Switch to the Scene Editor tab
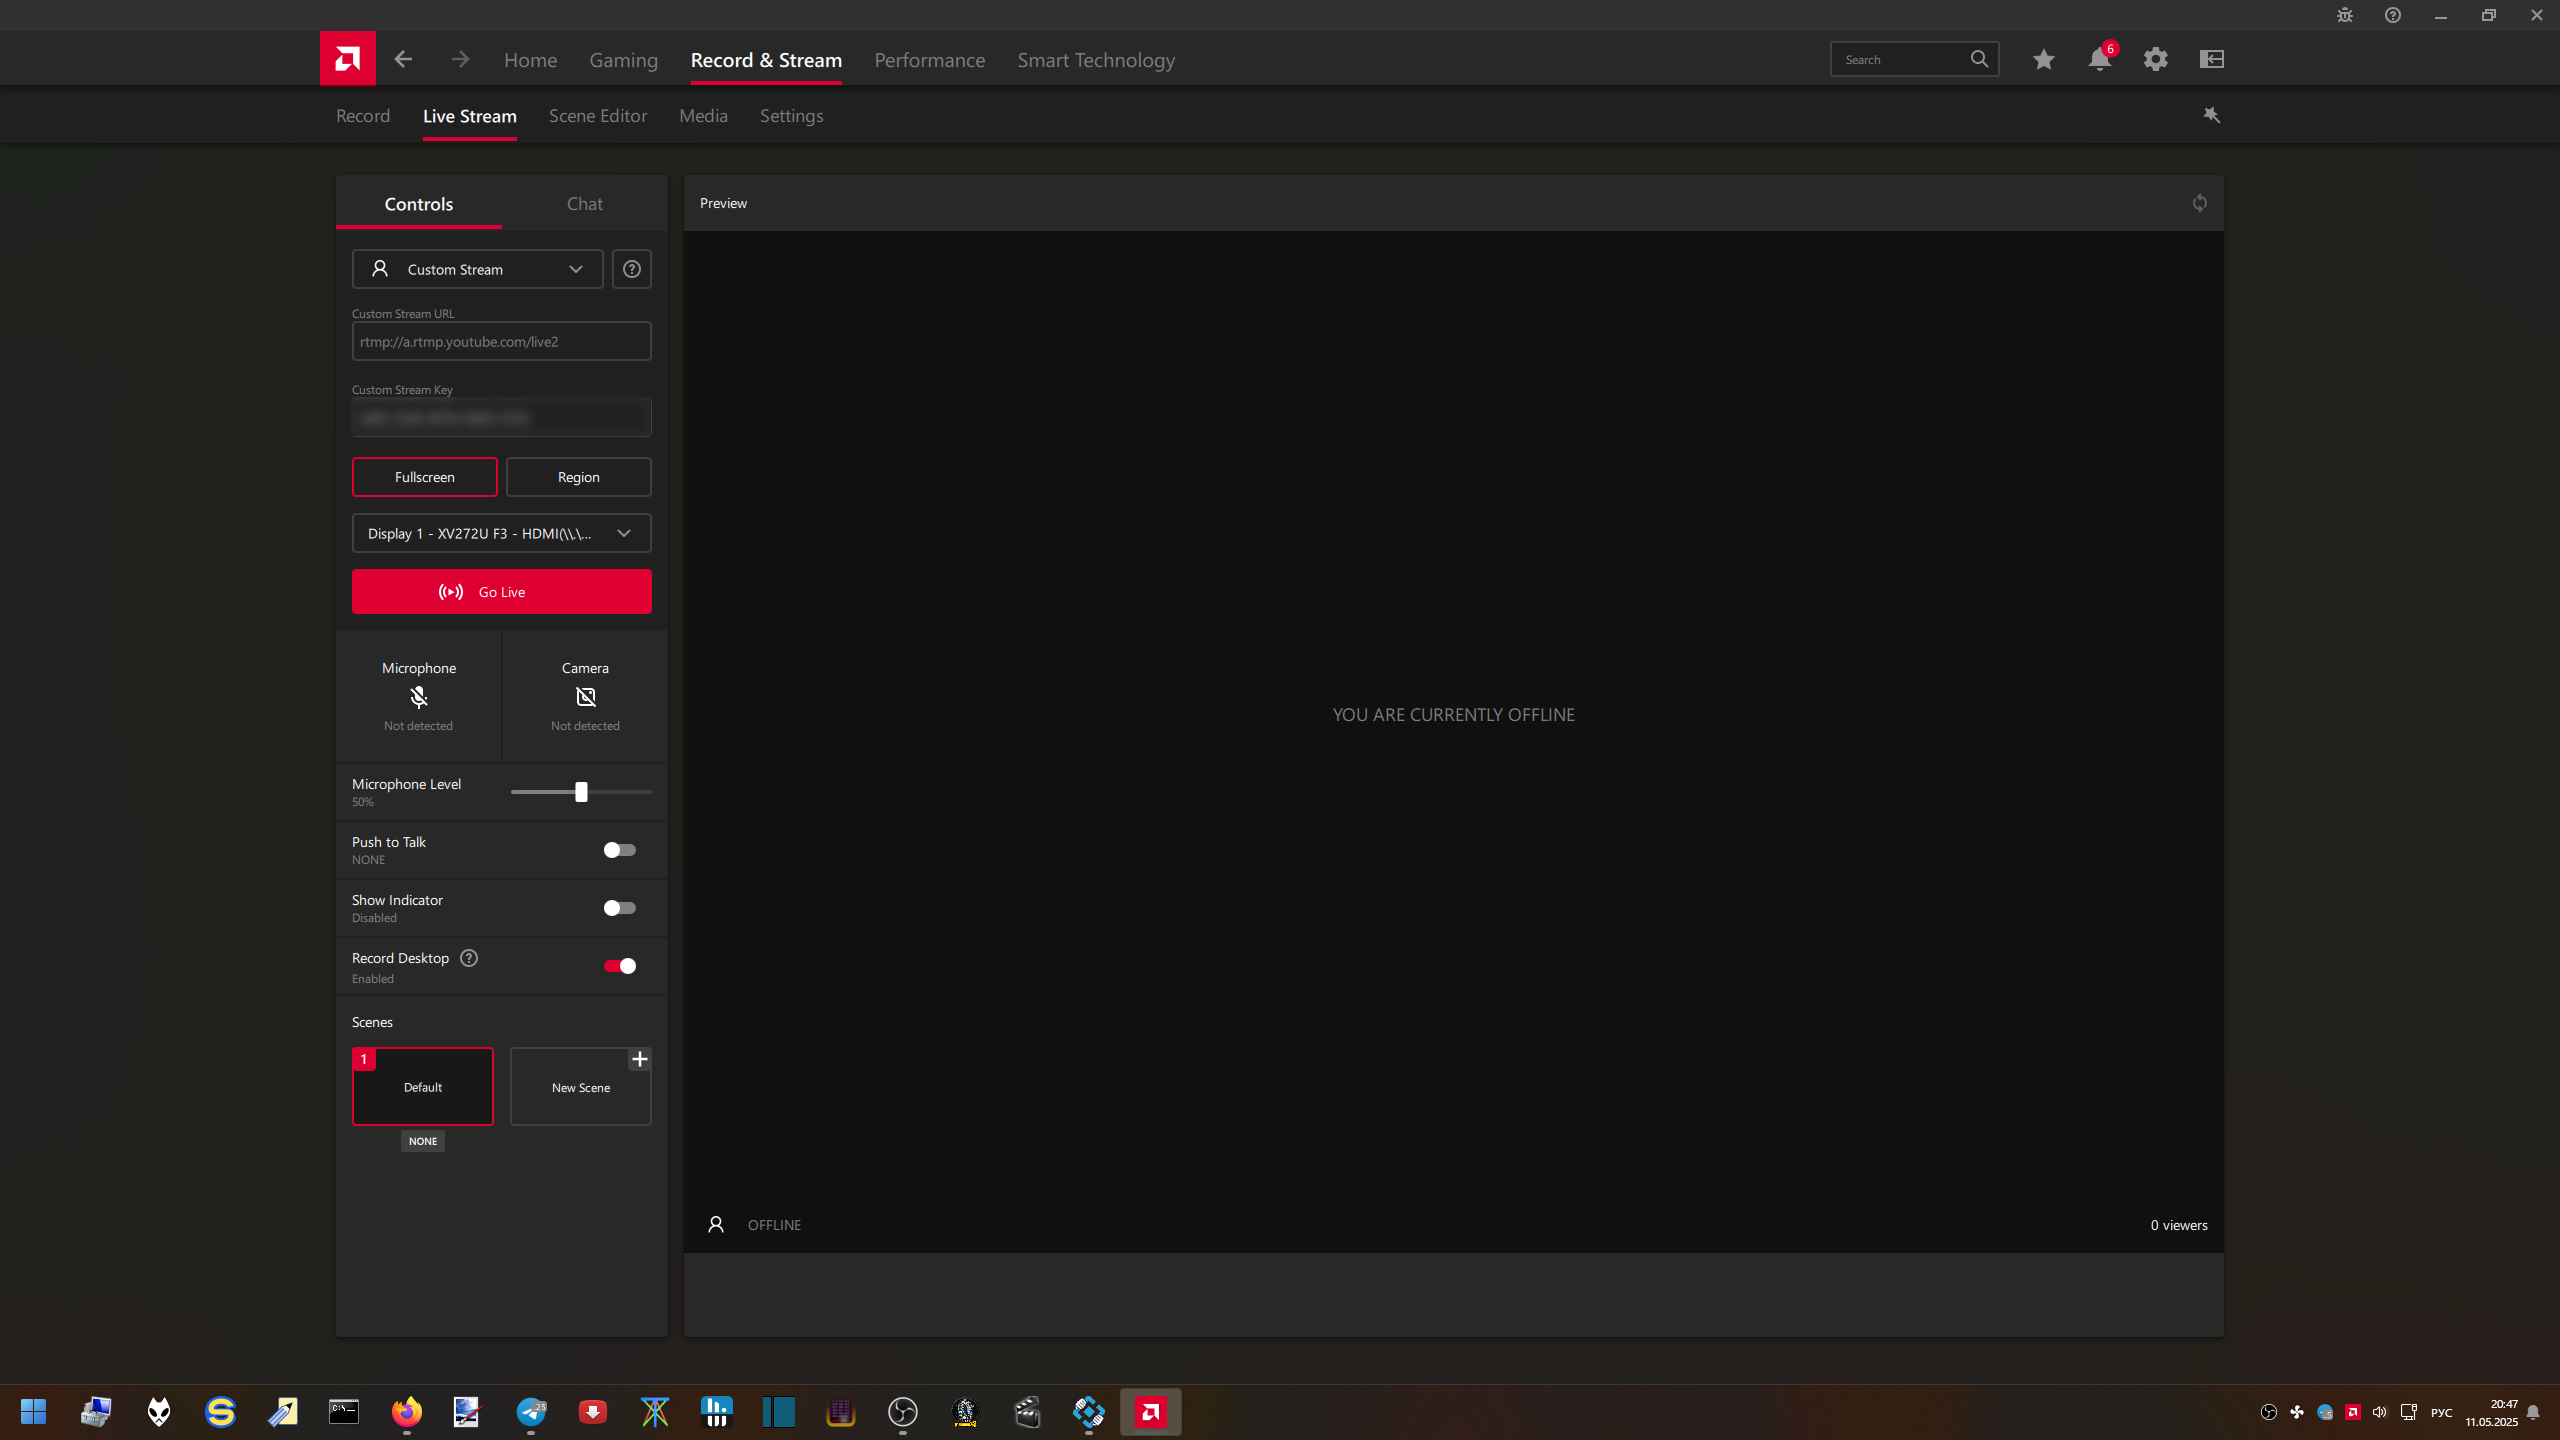This screenshot has width=2560, height=1440. (597, 116)
